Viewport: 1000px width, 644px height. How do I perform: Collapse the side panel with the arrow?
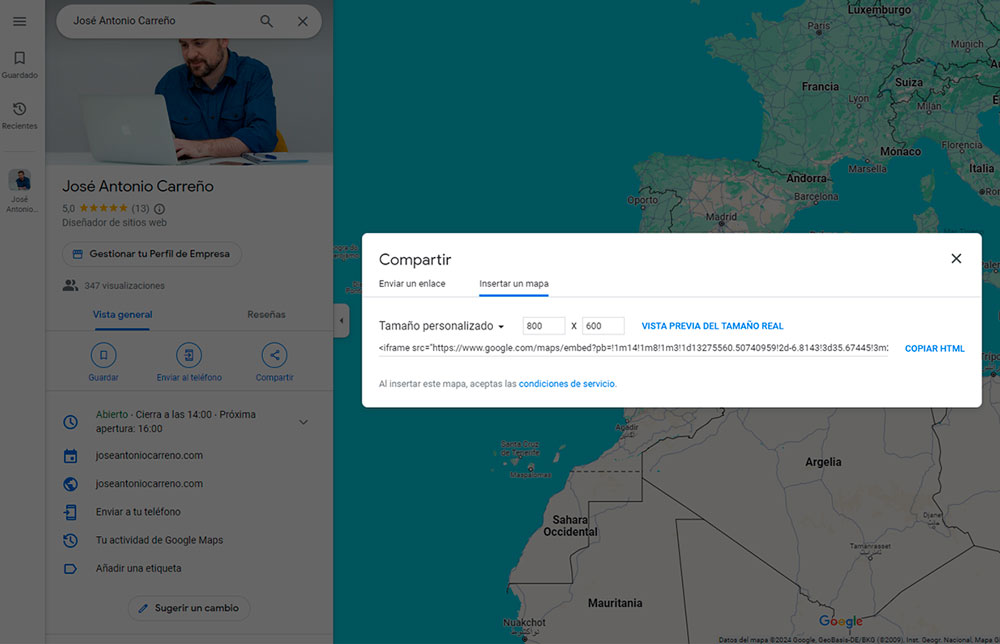coord(341,322)
